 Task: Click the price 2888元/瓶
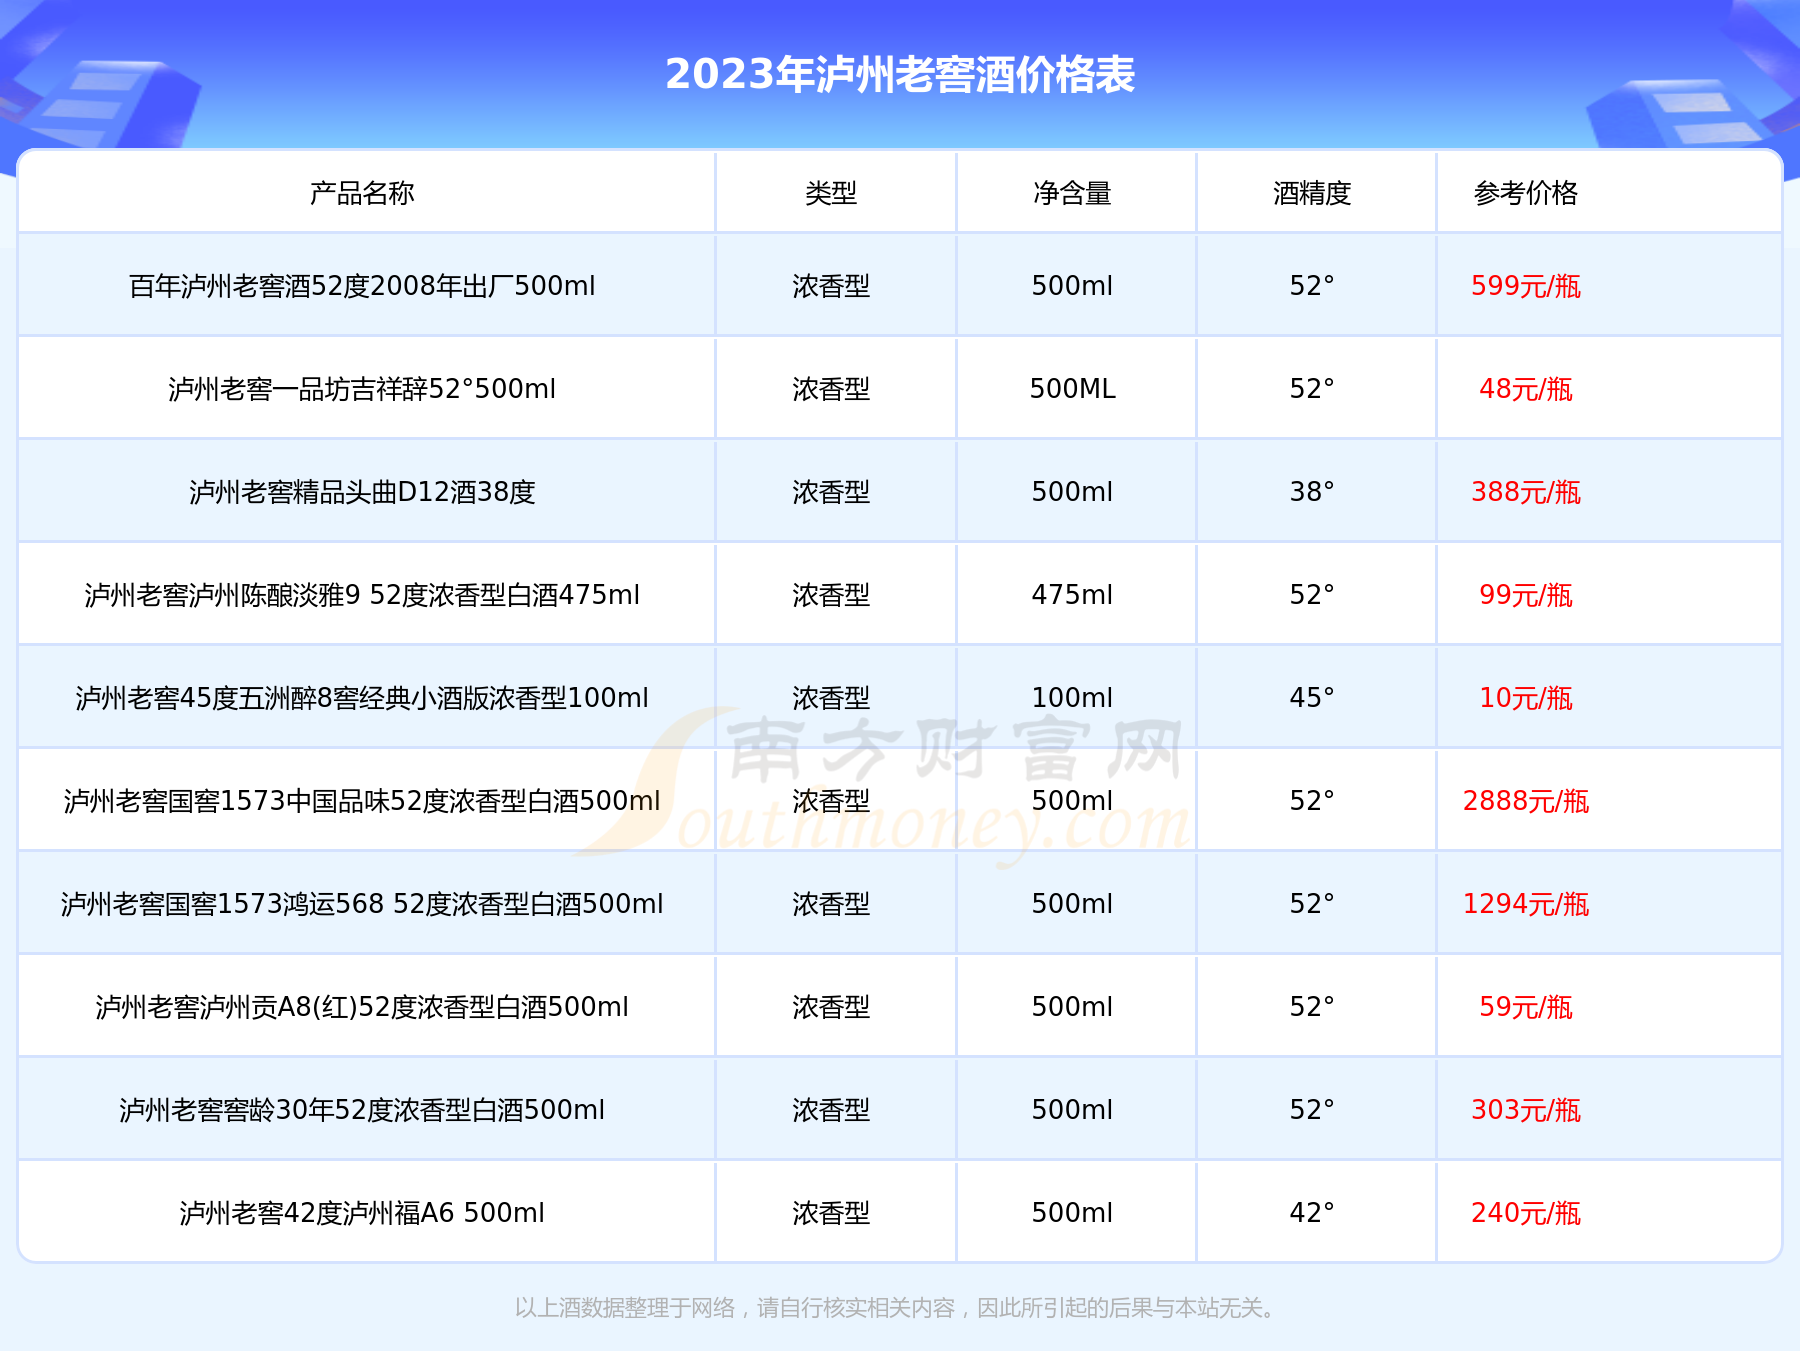point(1526,801)
